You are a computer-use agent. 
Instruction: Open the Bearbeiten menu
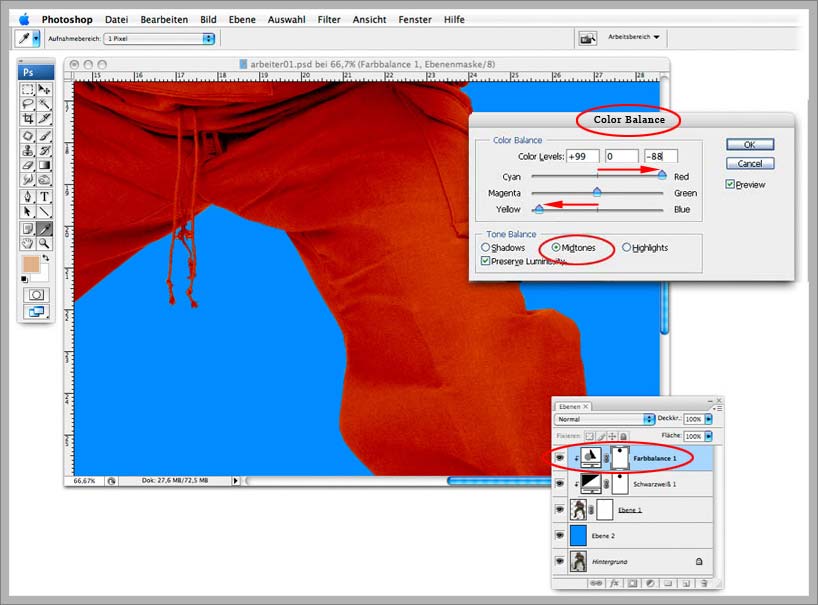164,19
